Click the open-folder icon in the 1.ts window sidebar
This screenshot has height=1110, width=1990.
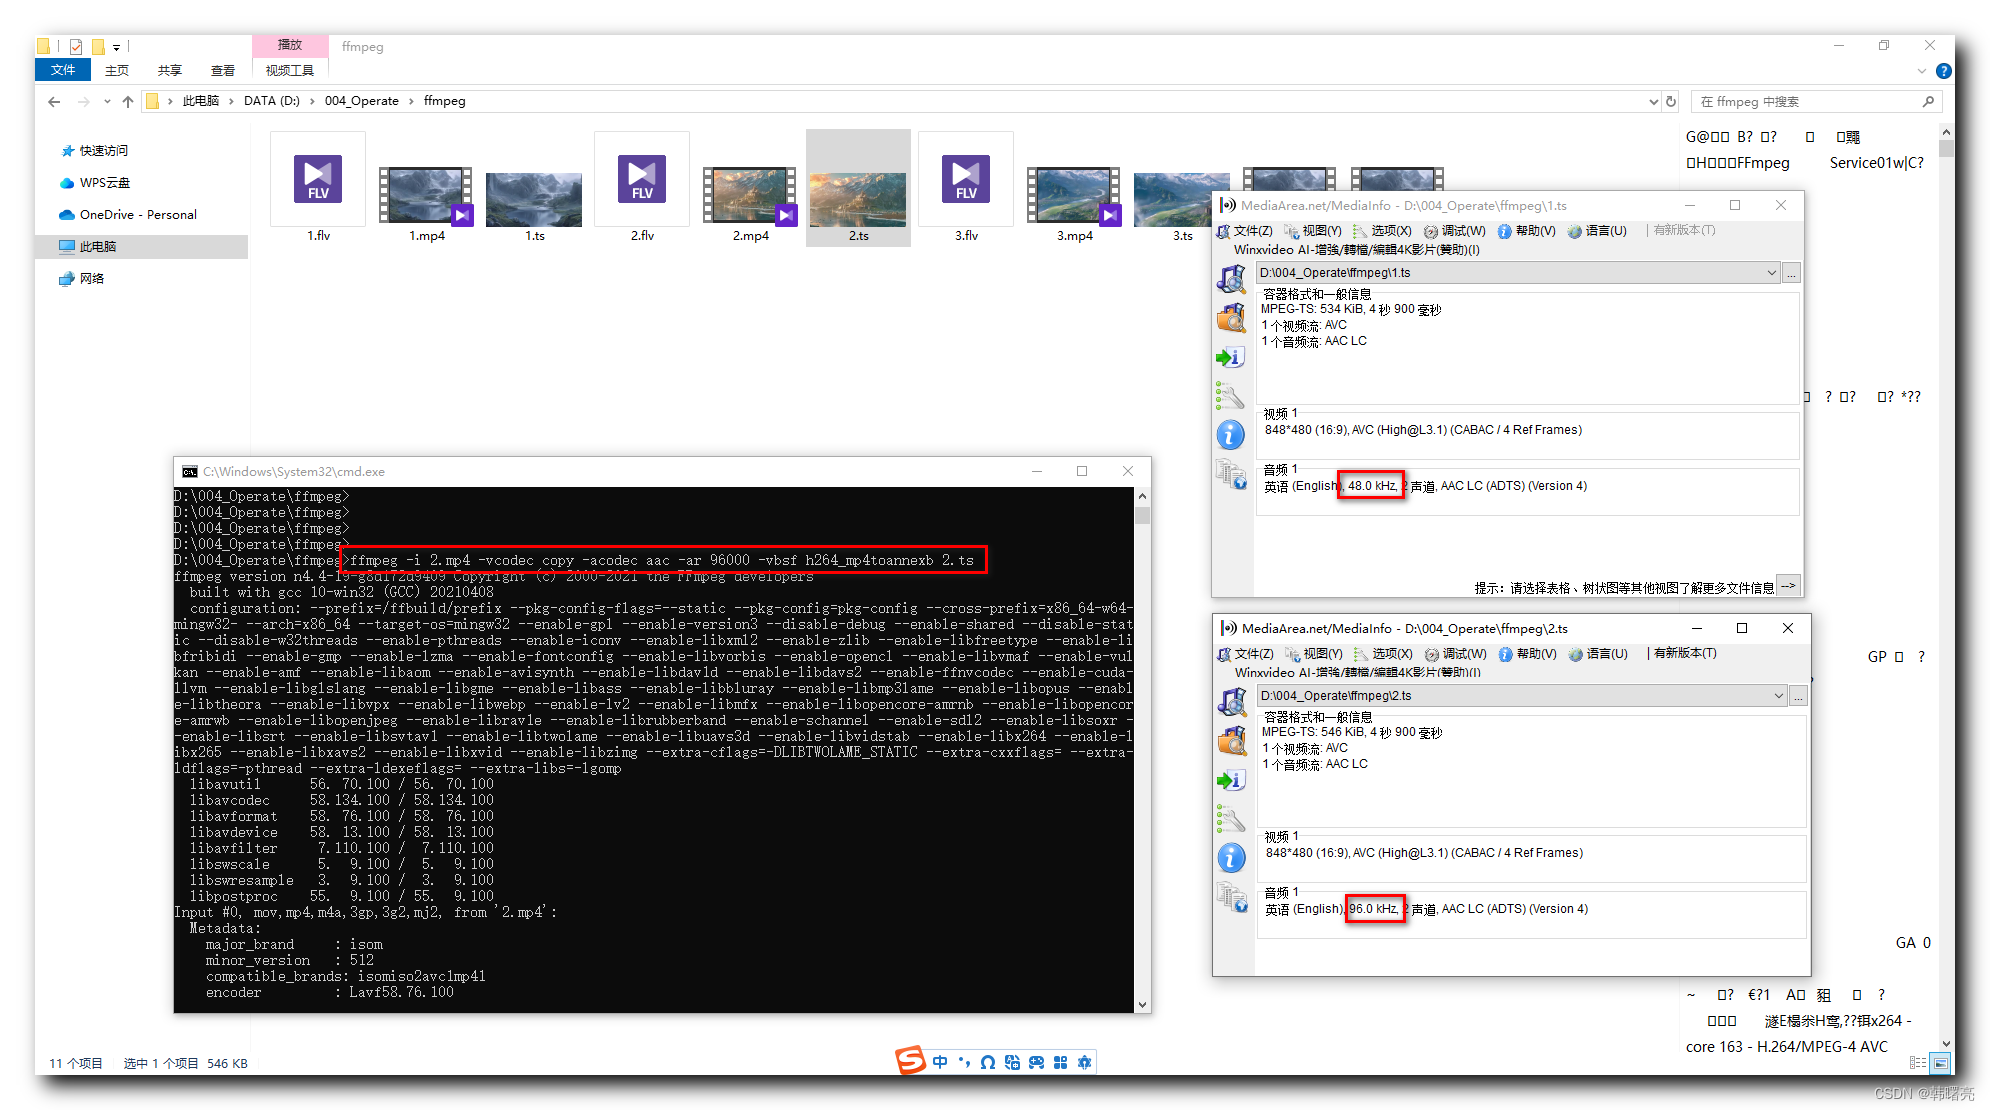pyautogui.click(x=1231, y=317)
